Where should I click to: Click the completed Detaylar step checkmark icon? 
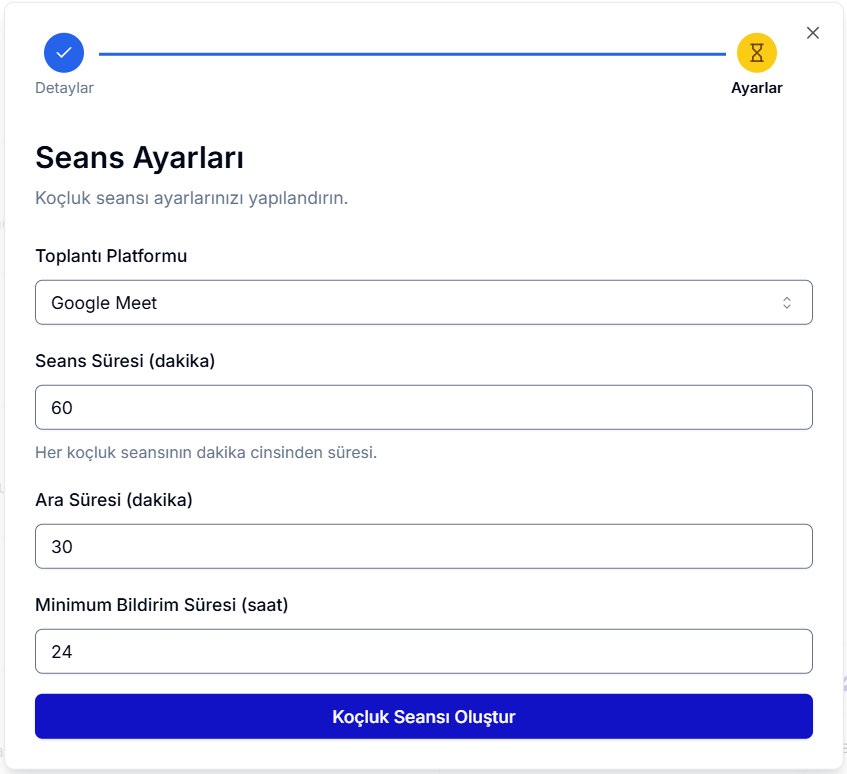coord(64,52)
